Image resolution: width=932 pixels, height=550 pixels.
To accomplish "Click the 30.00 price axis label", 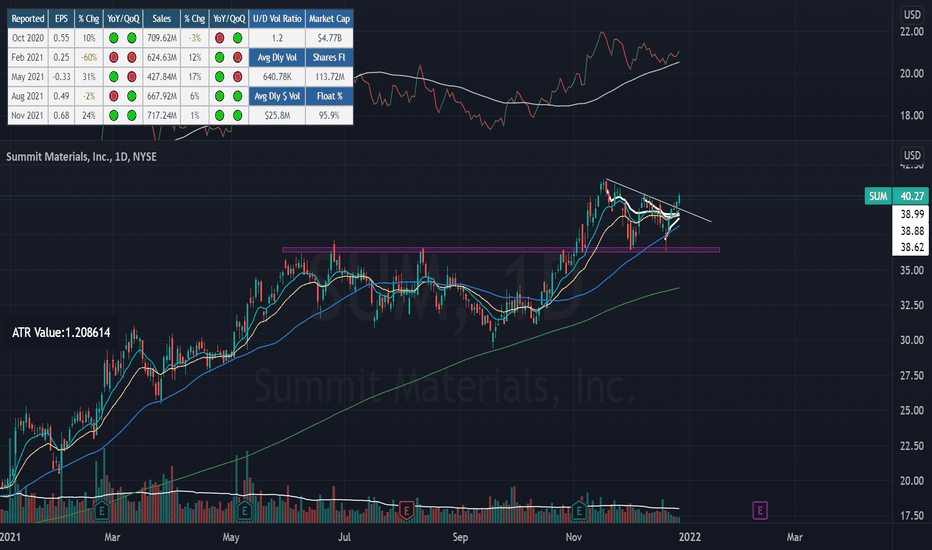I will pyautogui.click(x=912, y=340).
